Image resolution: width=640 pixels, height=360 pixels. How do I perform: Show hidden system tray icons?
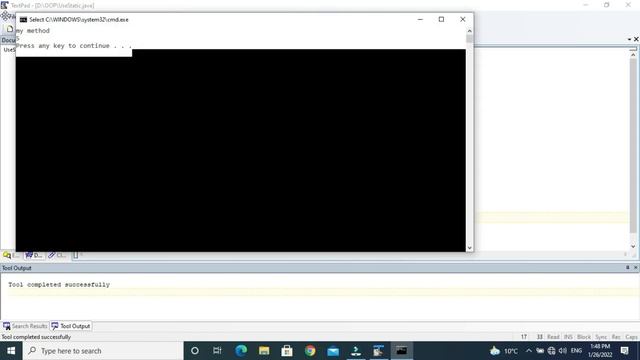[529, 351]
